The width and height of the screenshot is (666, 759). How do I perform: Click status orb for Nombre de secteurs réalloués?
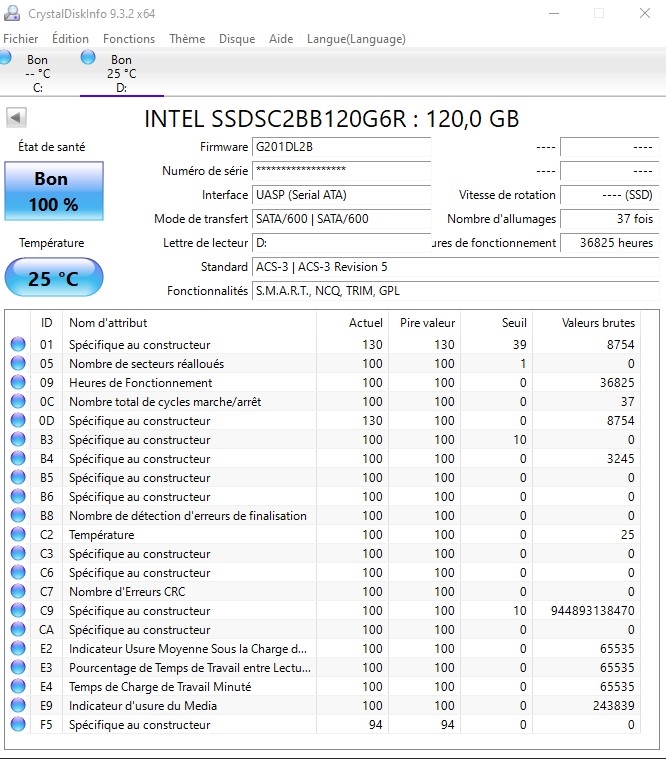click(18, 364)
